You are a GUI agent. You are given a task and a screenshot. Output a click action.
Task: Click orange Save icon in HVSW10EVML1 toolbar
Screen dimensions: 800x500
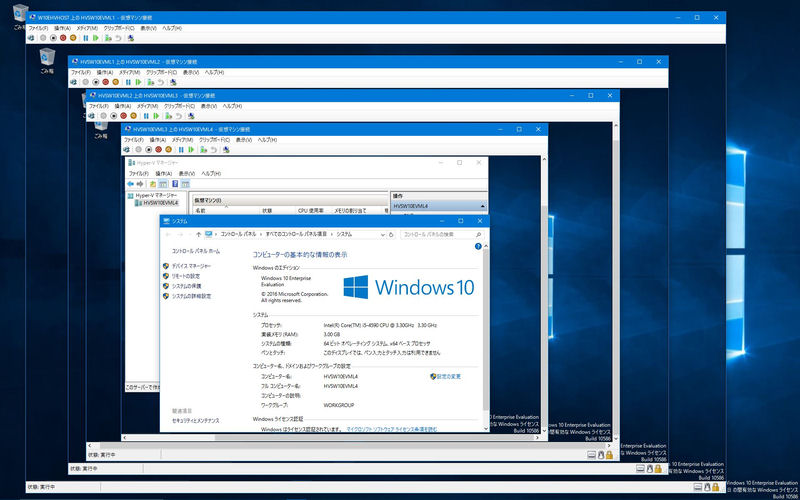pos(73,38)
